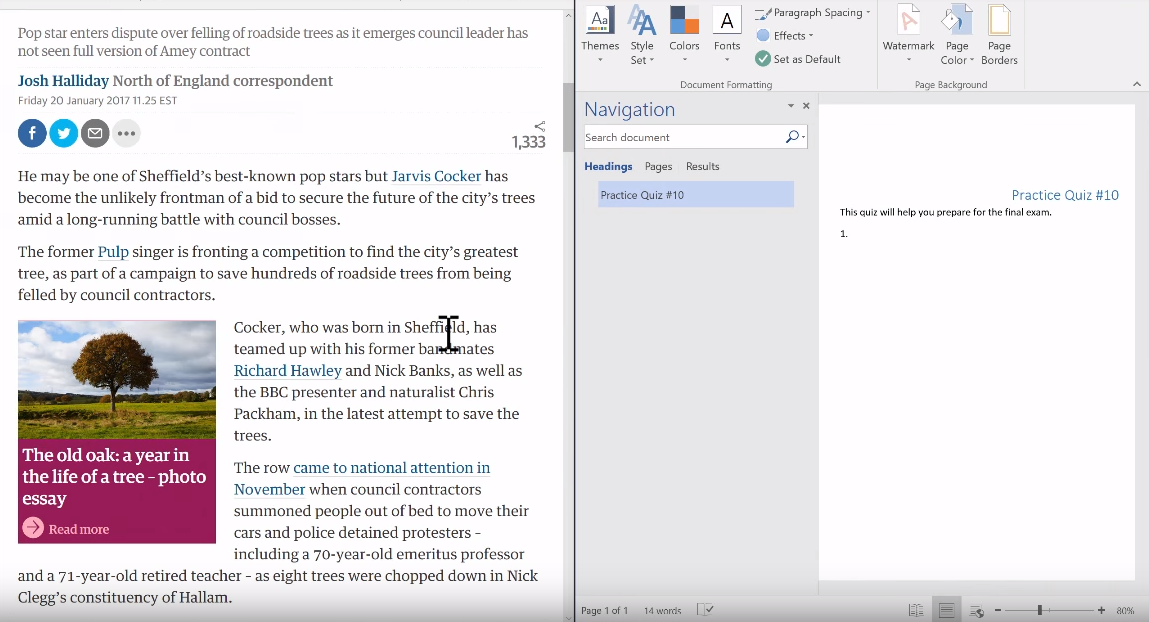The image size is (1149, 622).
Task: Expand the Paragraph Spacing options
Action: click(813, 13)
